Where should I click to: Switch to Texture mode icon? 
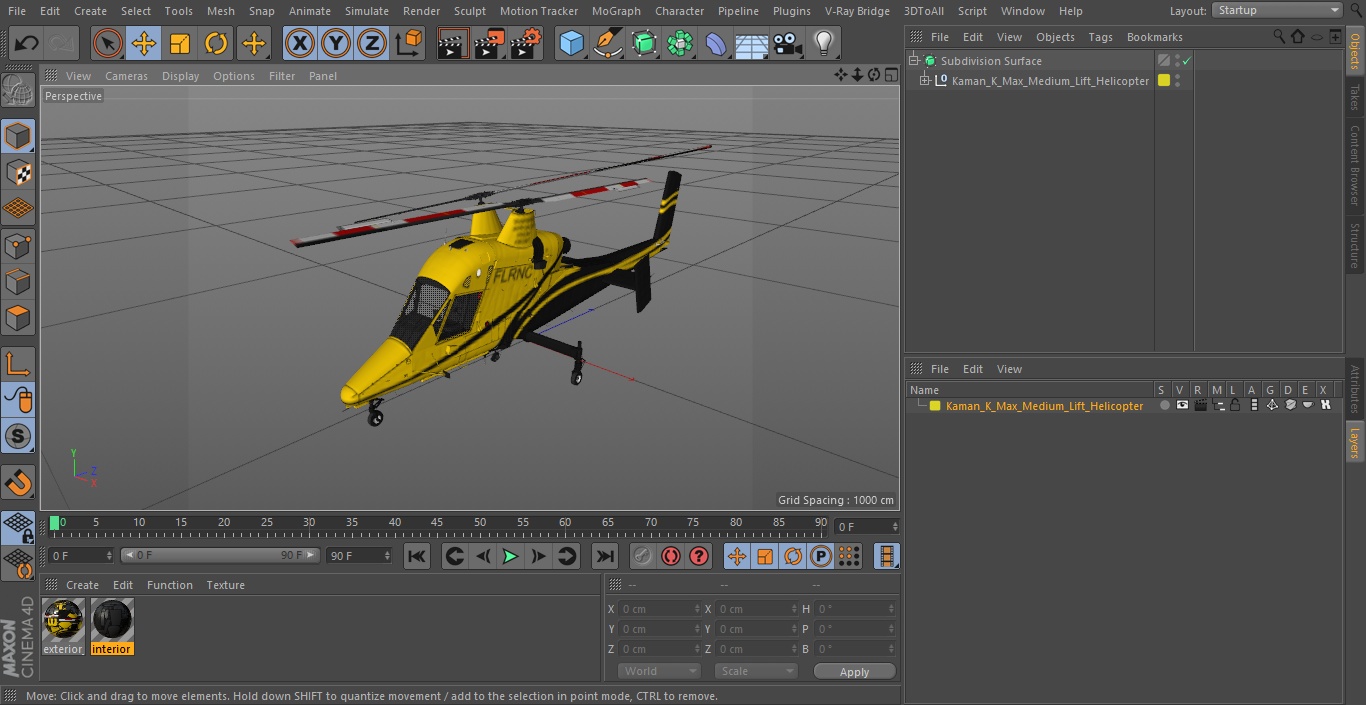coord(18,172)
